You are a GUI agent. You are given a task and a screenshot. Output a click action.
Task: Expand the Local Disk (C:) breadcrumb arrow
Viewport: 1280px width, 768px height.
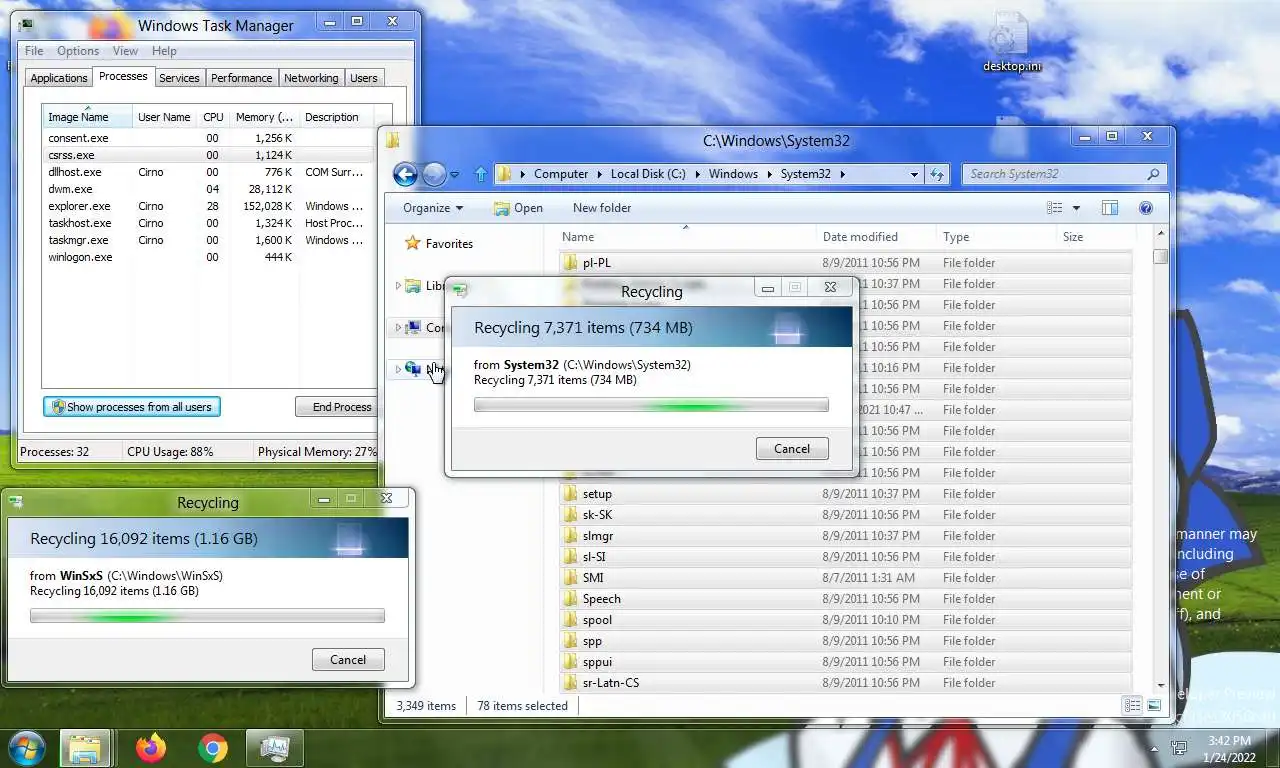point(696,174)
